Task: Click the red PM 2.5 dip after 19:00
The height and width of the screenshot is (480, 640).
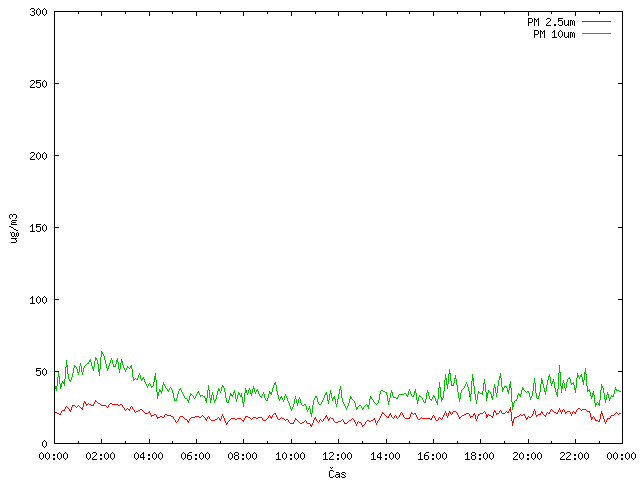Action: (x=513, y=424)
